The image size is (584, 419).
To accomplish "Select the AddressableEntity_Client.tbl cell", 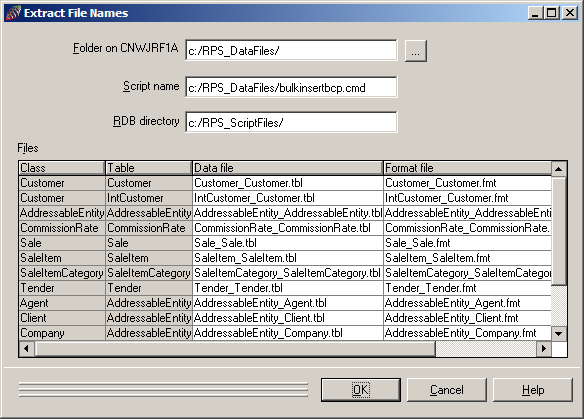I will click(x=288, y=318).
